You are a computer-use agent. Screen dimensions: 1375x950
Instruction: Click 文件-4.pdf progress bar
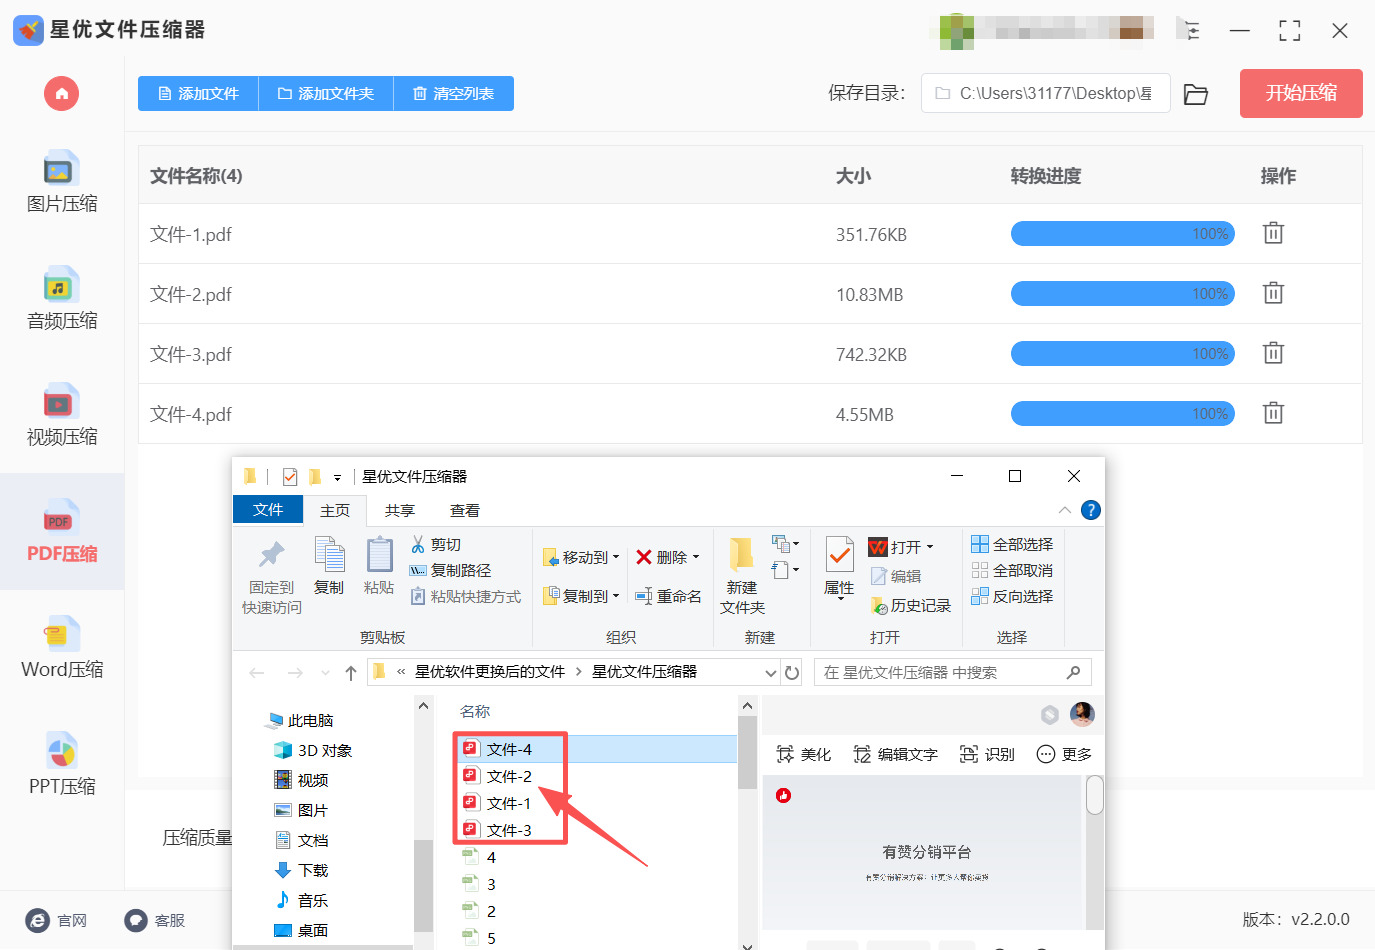pyautogui.click(x=1123, y=413)
